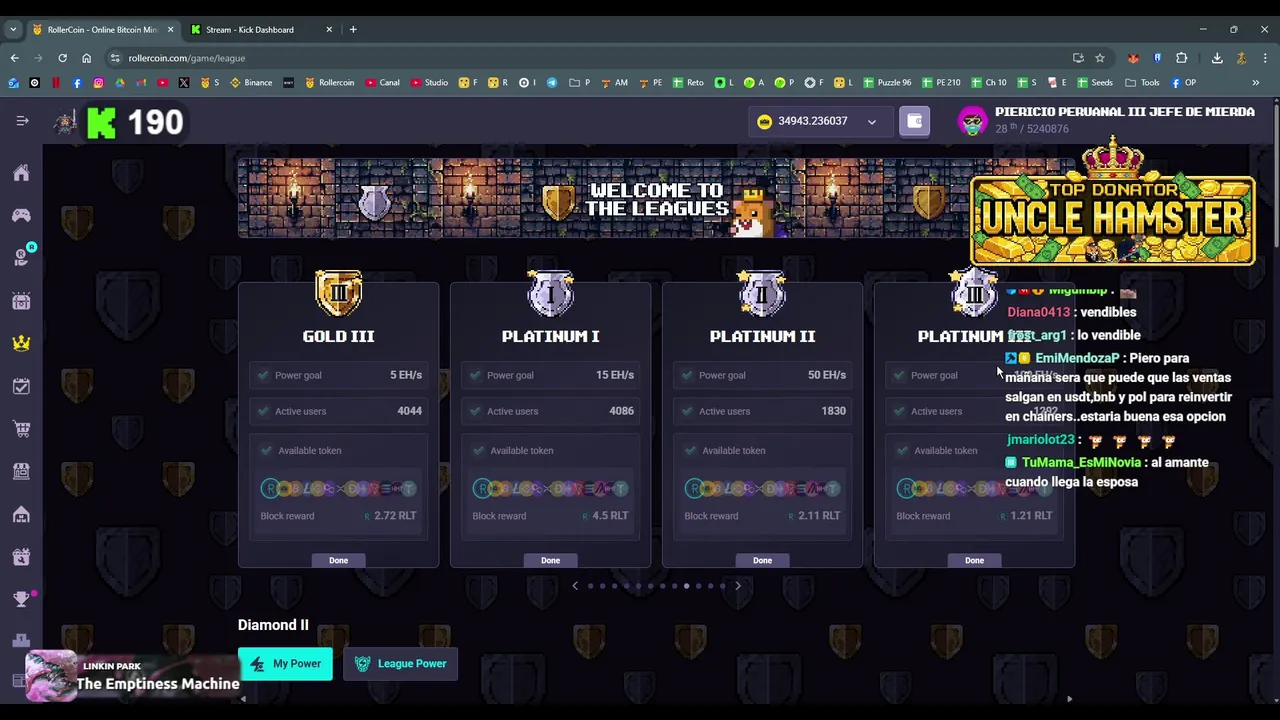Open the Tools bookmarks folder
The image size is (1280, 720).
pos(1142,83)
